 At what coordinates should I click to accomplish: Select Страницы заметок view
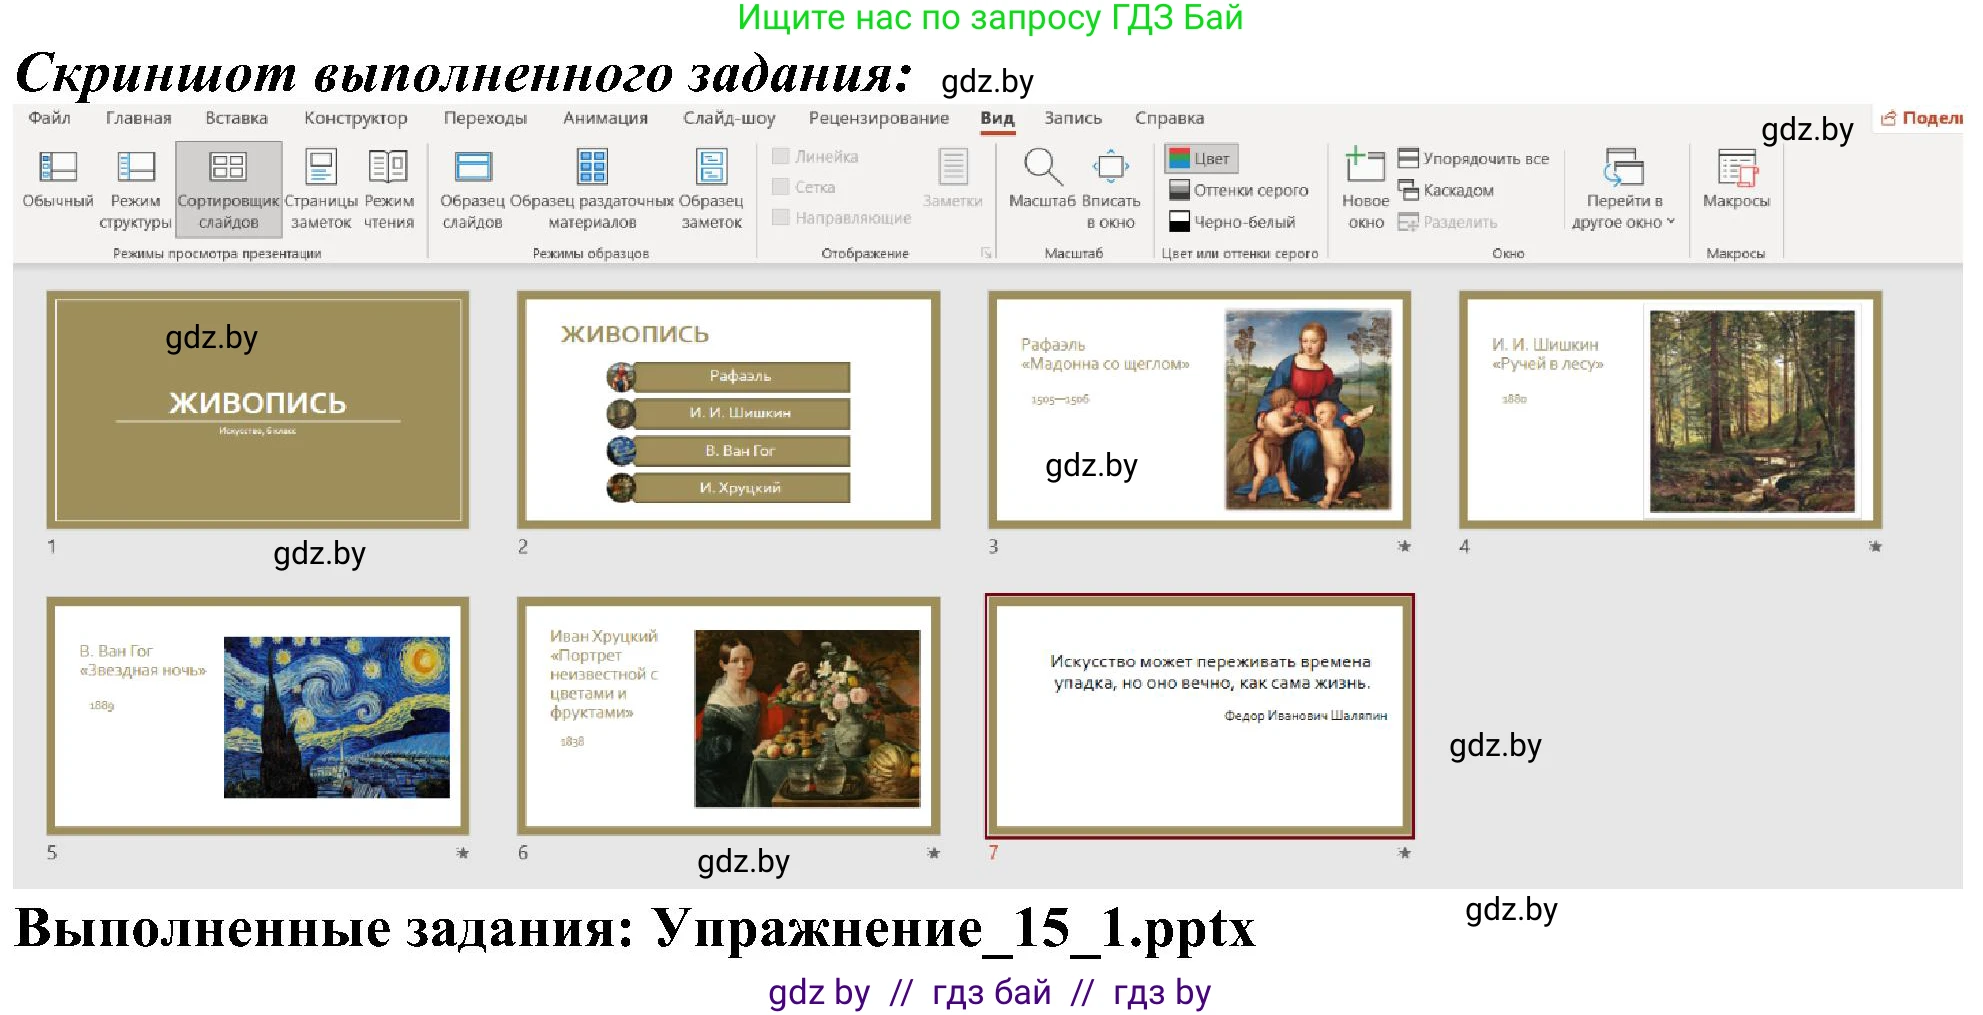pyautogui.click(x=322, y=190)
